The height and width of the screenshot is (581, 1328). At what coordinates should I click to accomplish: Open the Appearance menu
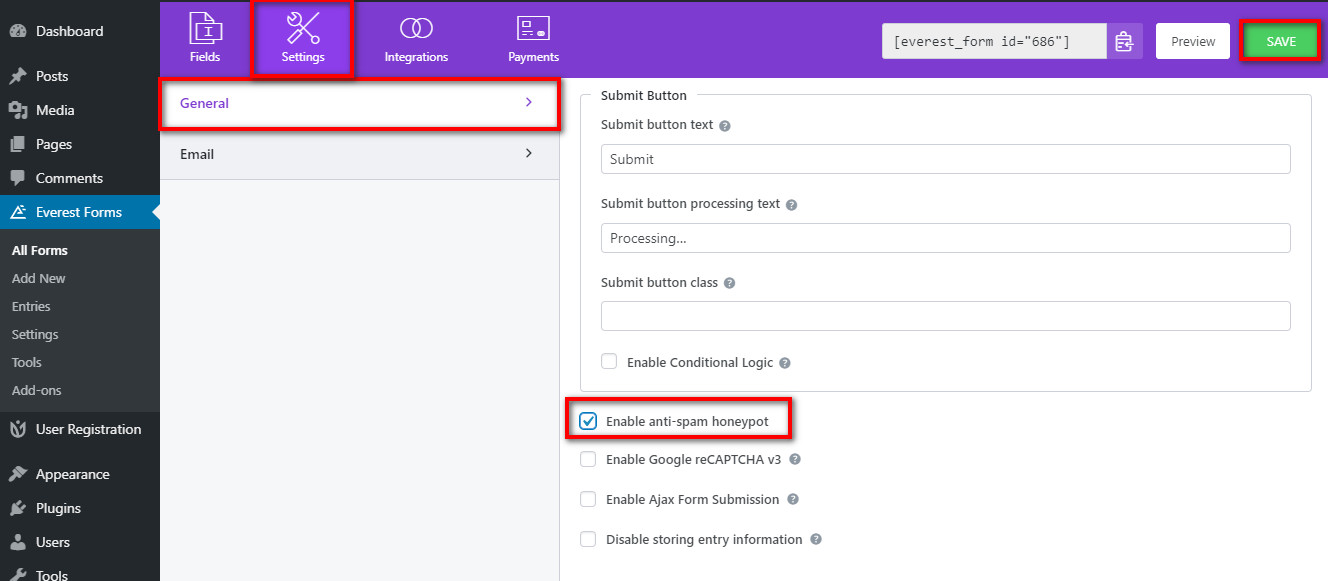tap(80, 474)
